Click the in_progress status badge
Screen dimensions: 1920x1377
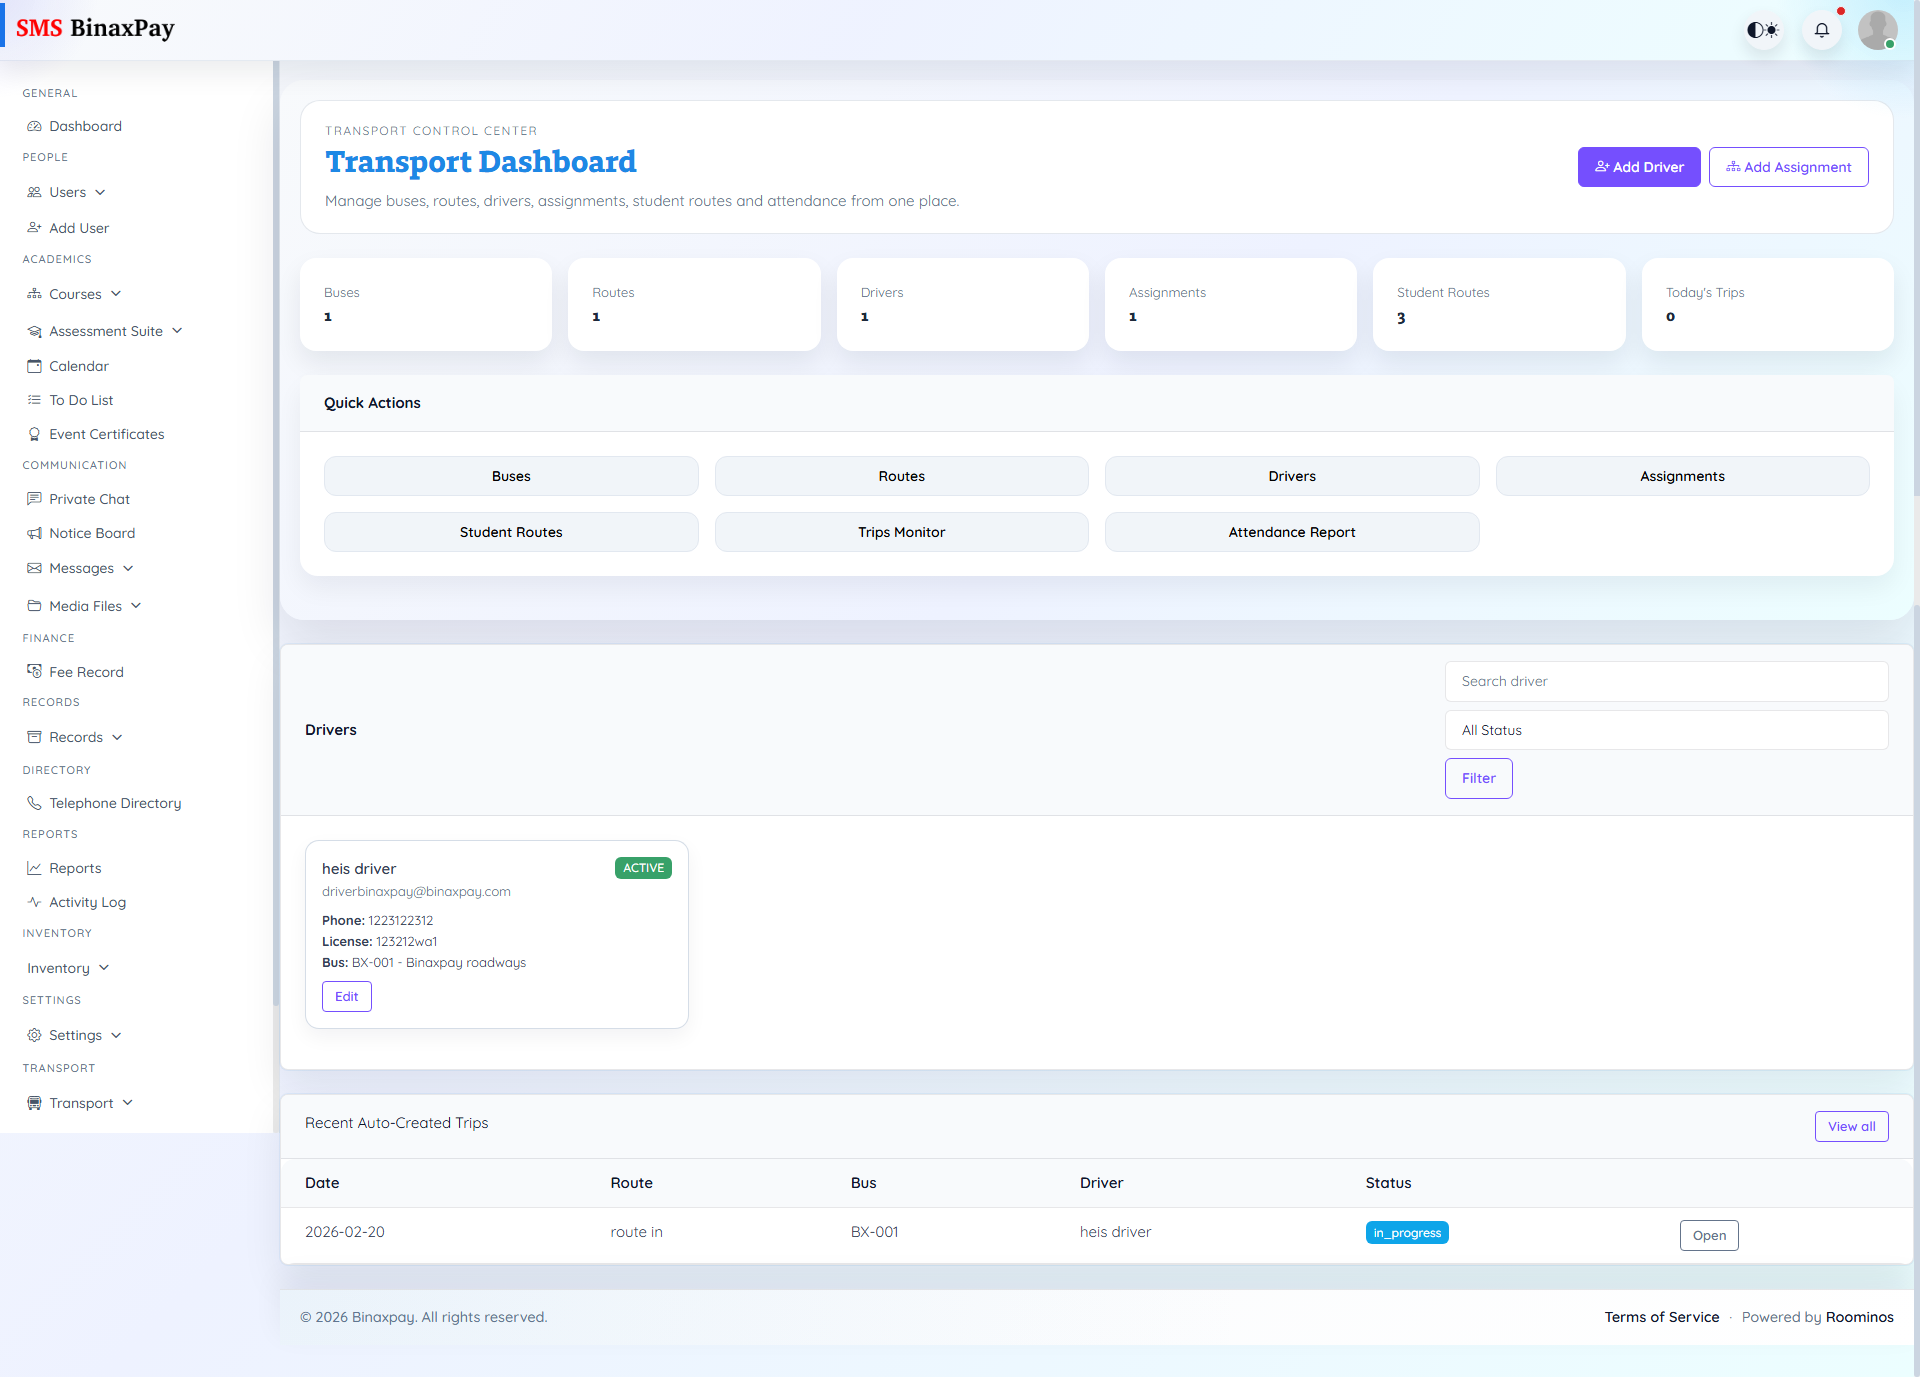coord(1407,1233)
